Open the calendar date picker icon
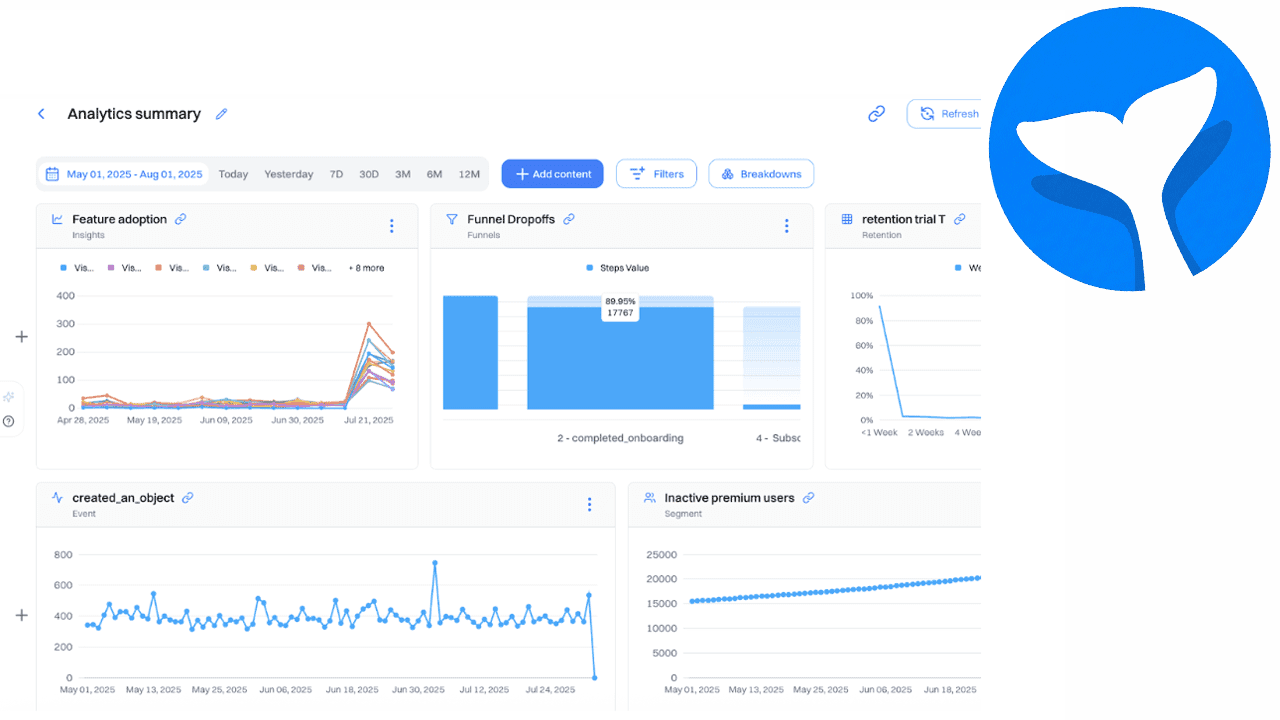The height and width of the screenshot is (720, 1280). (52, 173)
